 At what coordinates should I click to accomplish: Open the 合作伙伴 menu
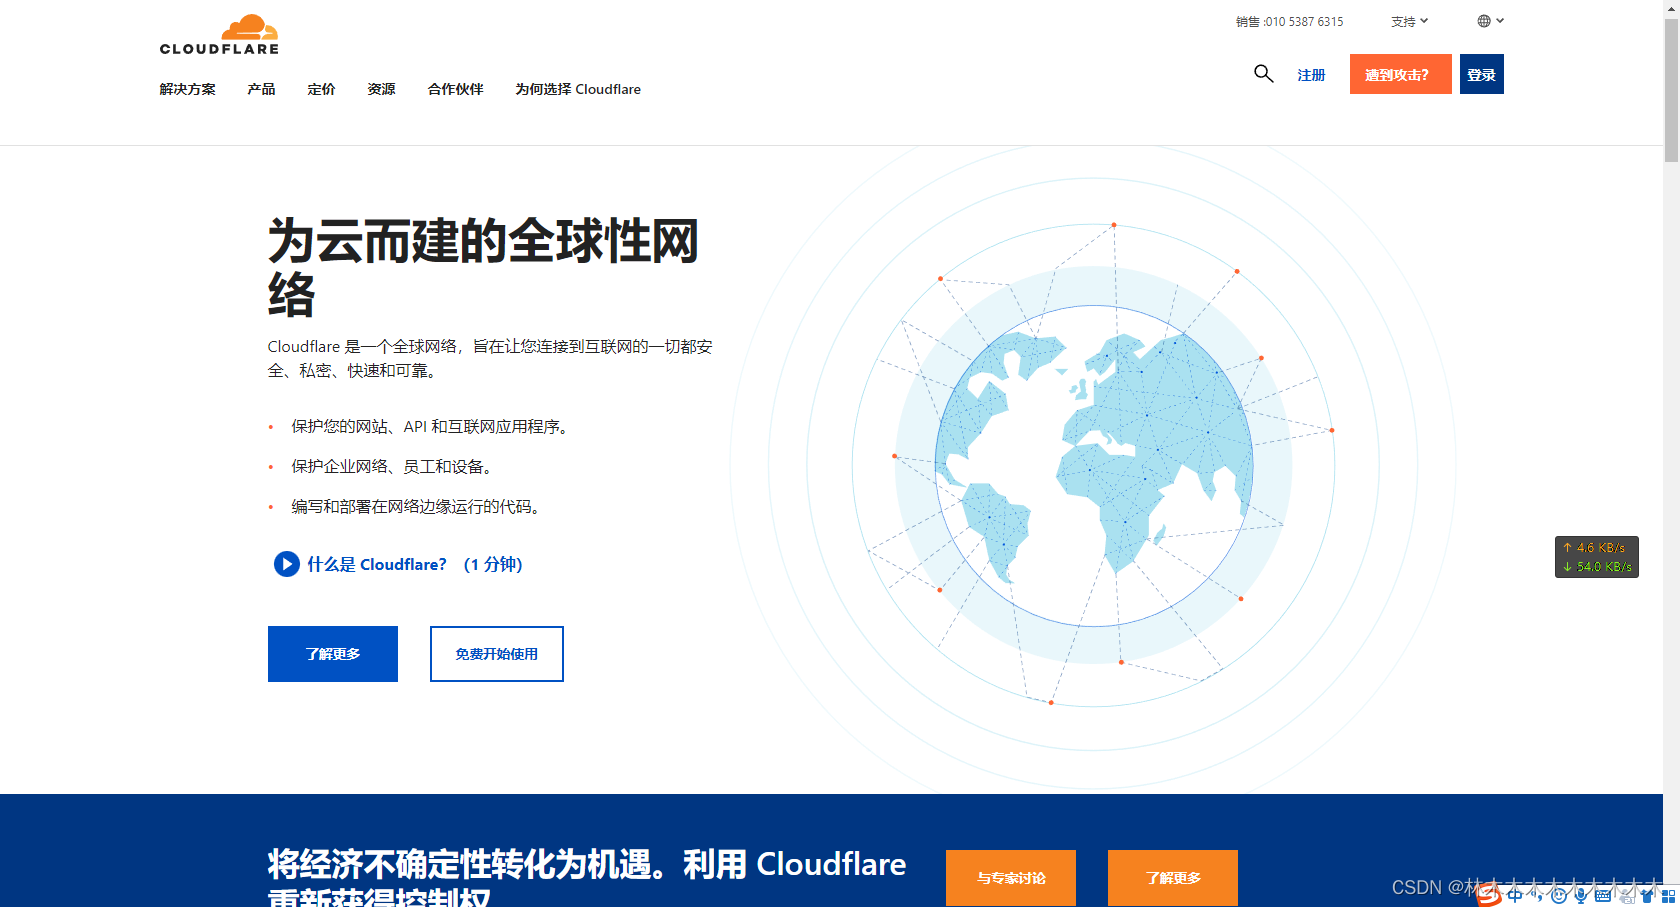click(x=455, y=89)
